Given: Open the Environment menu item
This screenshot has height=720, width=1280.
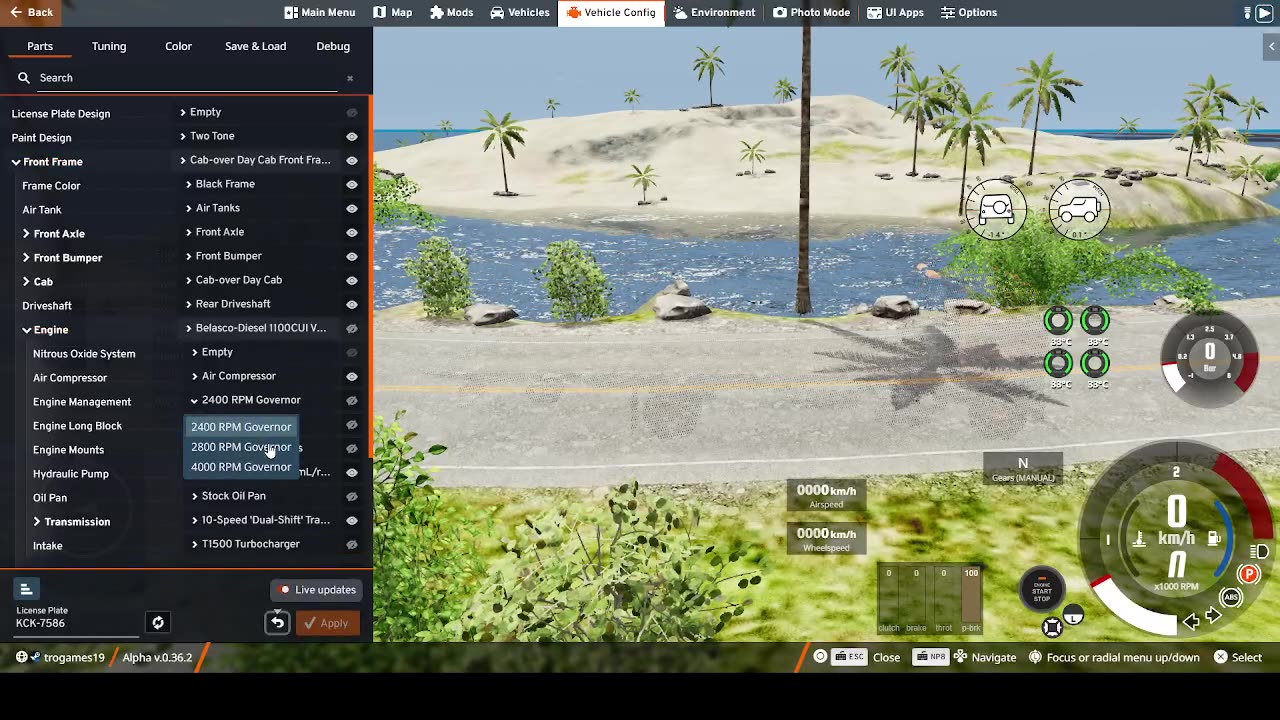Looking at the screenshot, I should pyautogui.click(x=714, y=13).
